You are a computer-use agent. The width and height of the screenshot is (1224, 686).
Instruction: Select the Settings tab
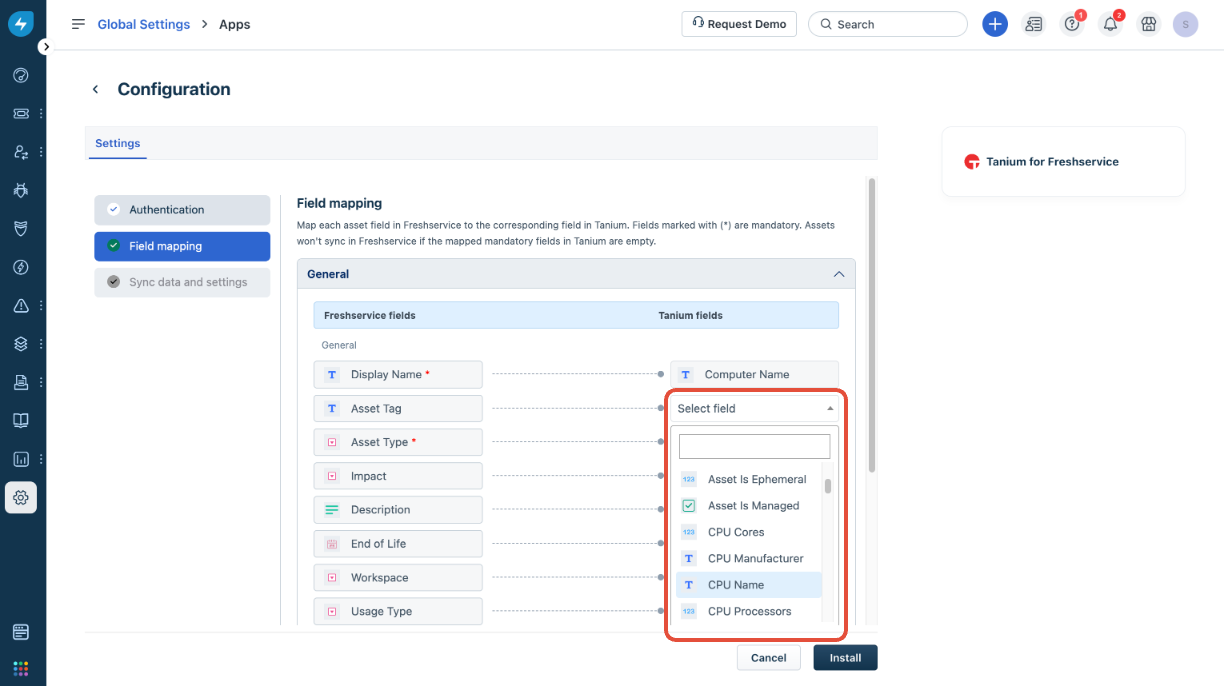click(117, 143)
